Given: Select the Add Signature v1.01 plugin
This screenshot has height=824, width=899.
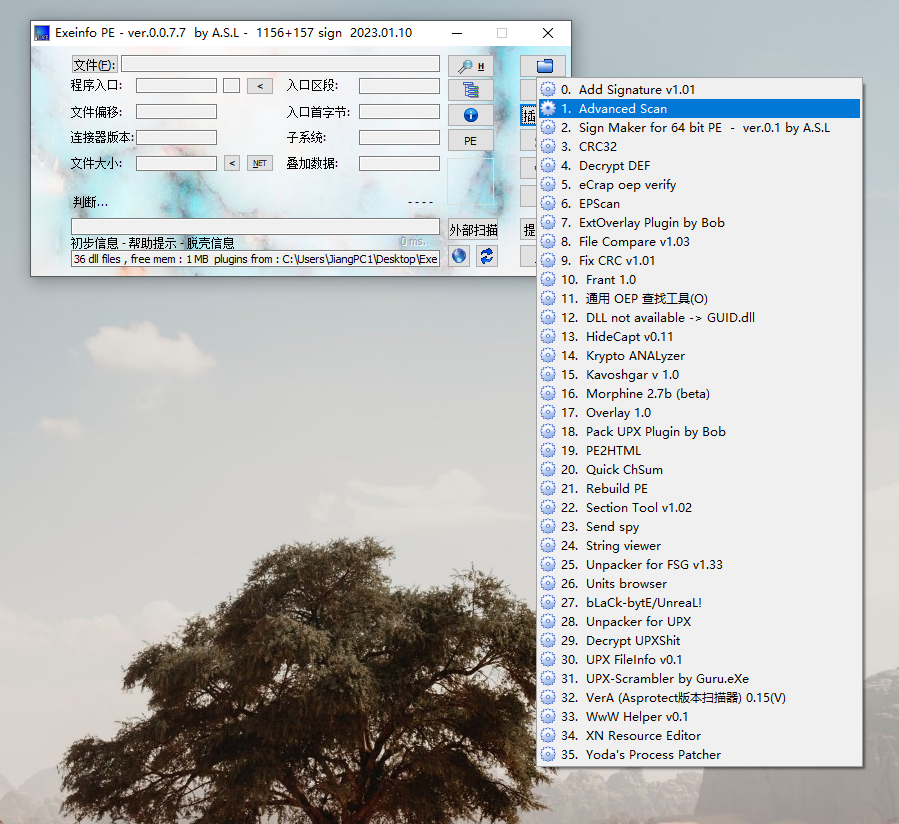Looking at the screenshot, I should coord(699,89).
